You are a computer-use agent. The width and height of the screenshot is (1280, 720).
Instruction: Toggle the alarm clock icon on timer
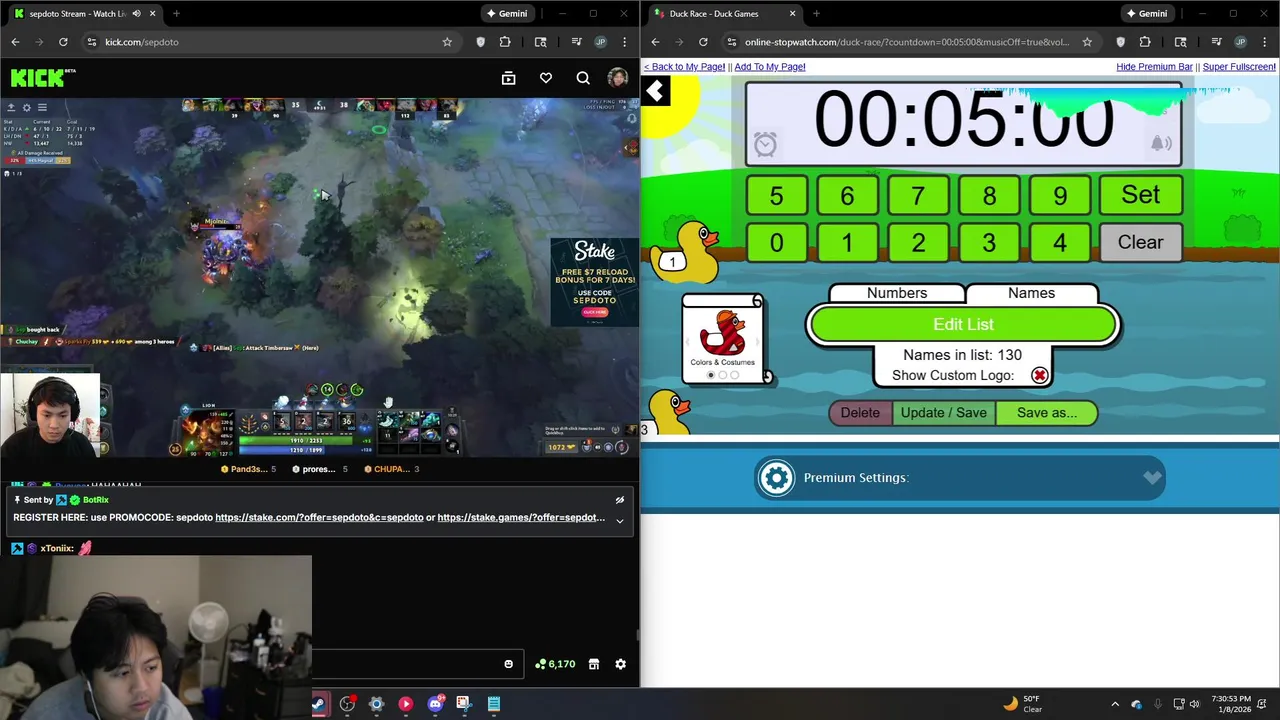pos(765,145)
